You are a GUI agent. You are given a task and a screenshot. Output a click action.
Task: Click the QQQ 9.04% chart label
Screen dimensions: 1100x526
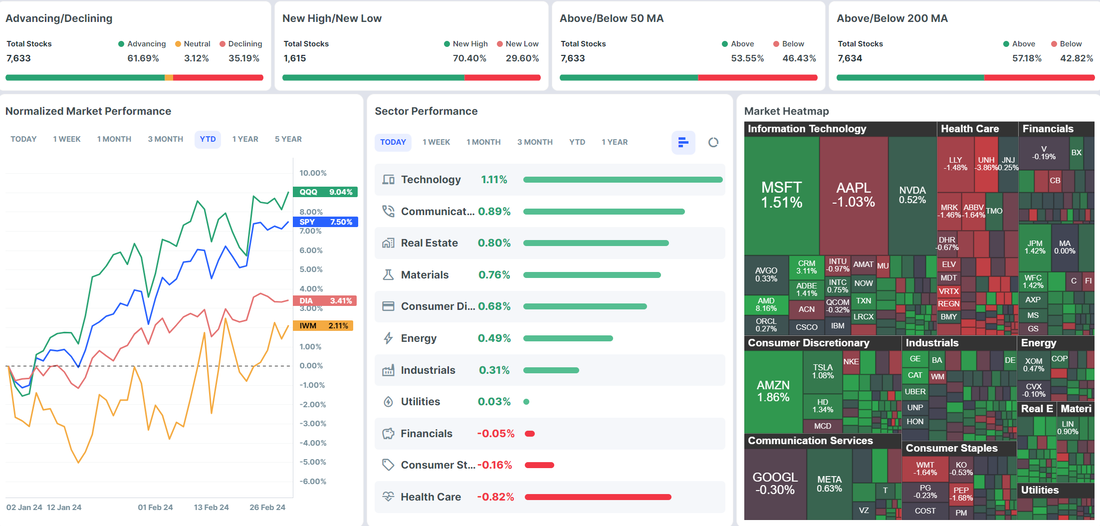327,191
